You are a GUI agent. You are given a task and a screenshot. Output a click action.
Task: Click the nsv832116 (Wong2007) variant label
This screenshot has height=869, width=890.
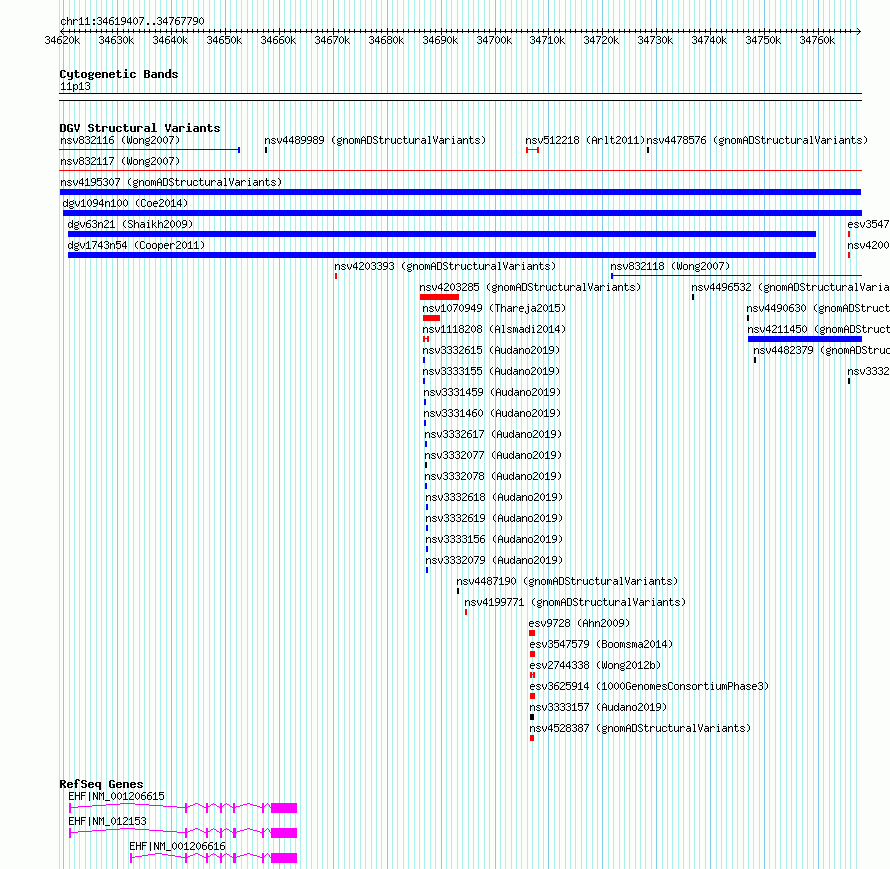coord(120,140)
